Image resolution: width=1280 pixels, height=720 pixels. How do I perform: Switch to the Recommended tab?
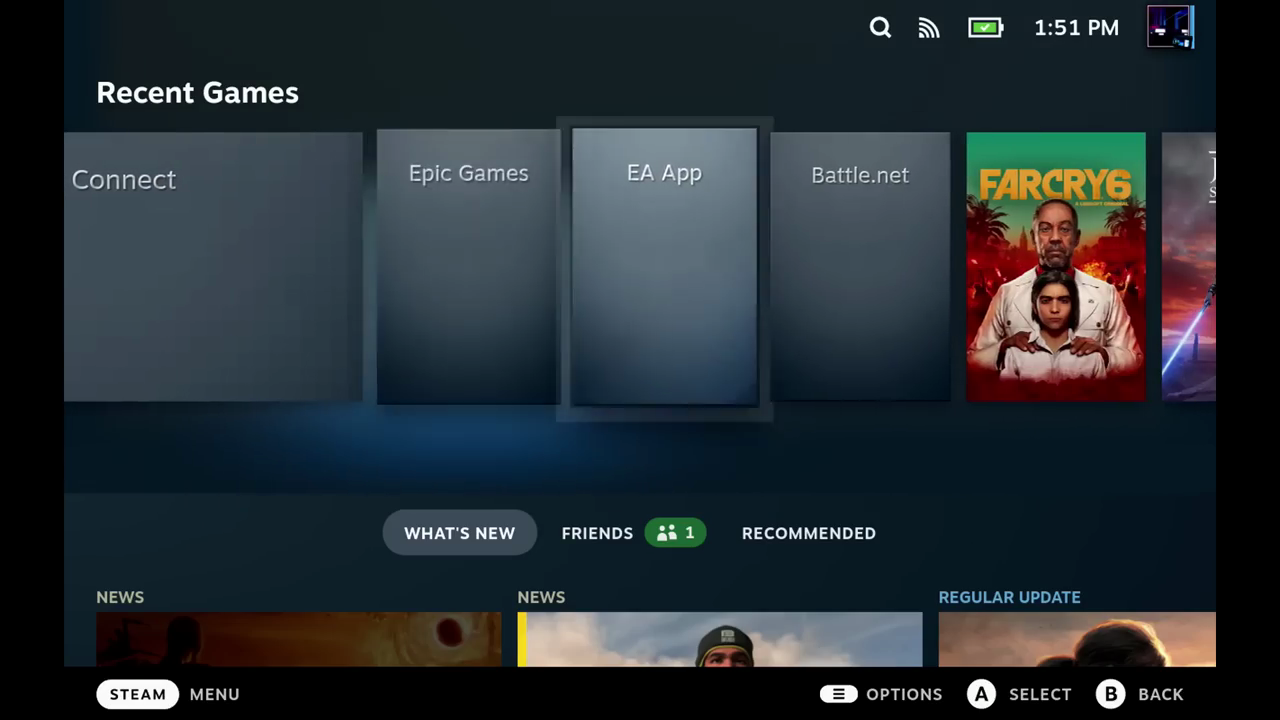click(x=809, y=533)
